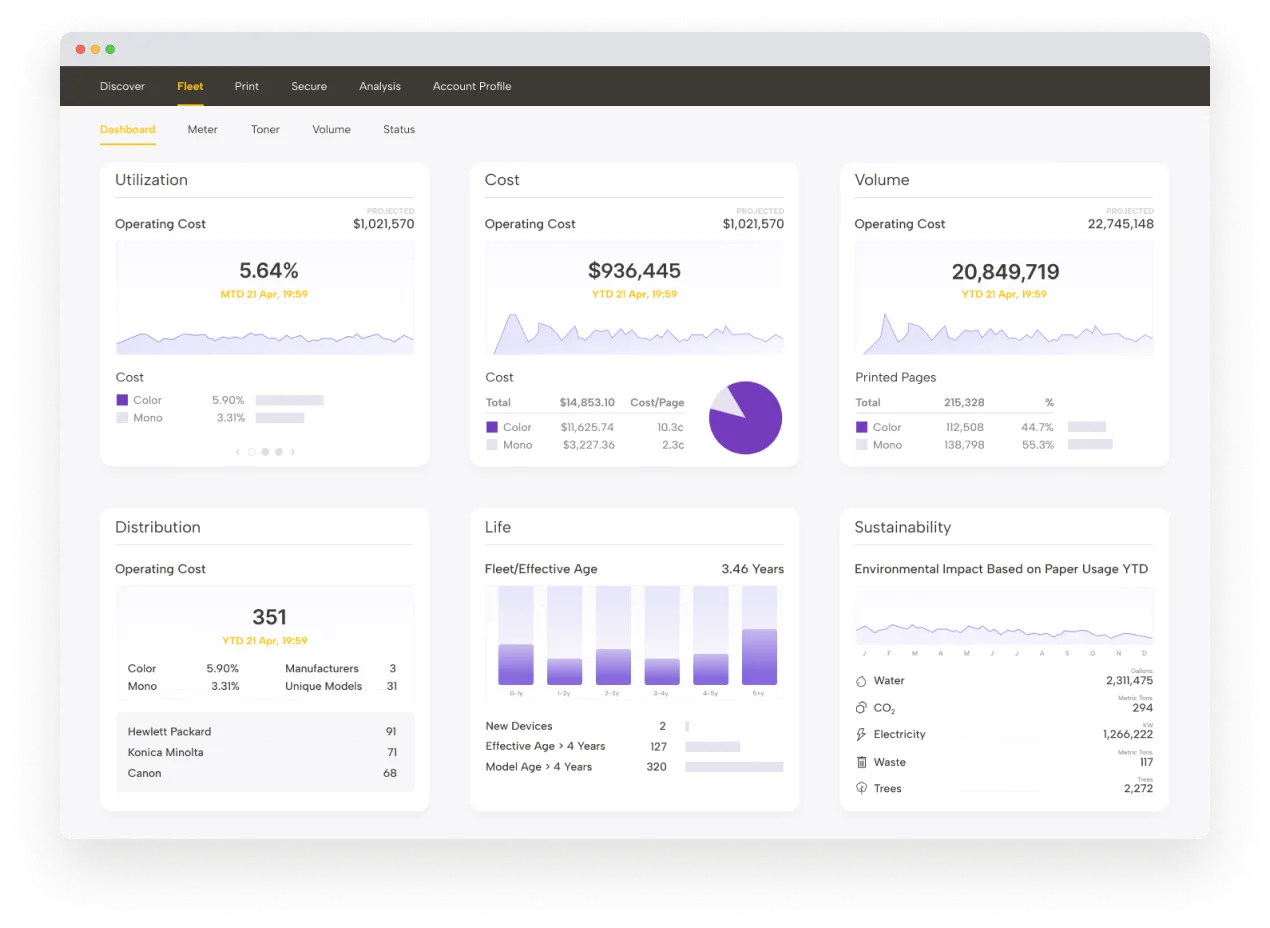The width and height of the screenshot is (1270, 928).
Task: Click the Waste bin icon
Action: pos(860,761)
